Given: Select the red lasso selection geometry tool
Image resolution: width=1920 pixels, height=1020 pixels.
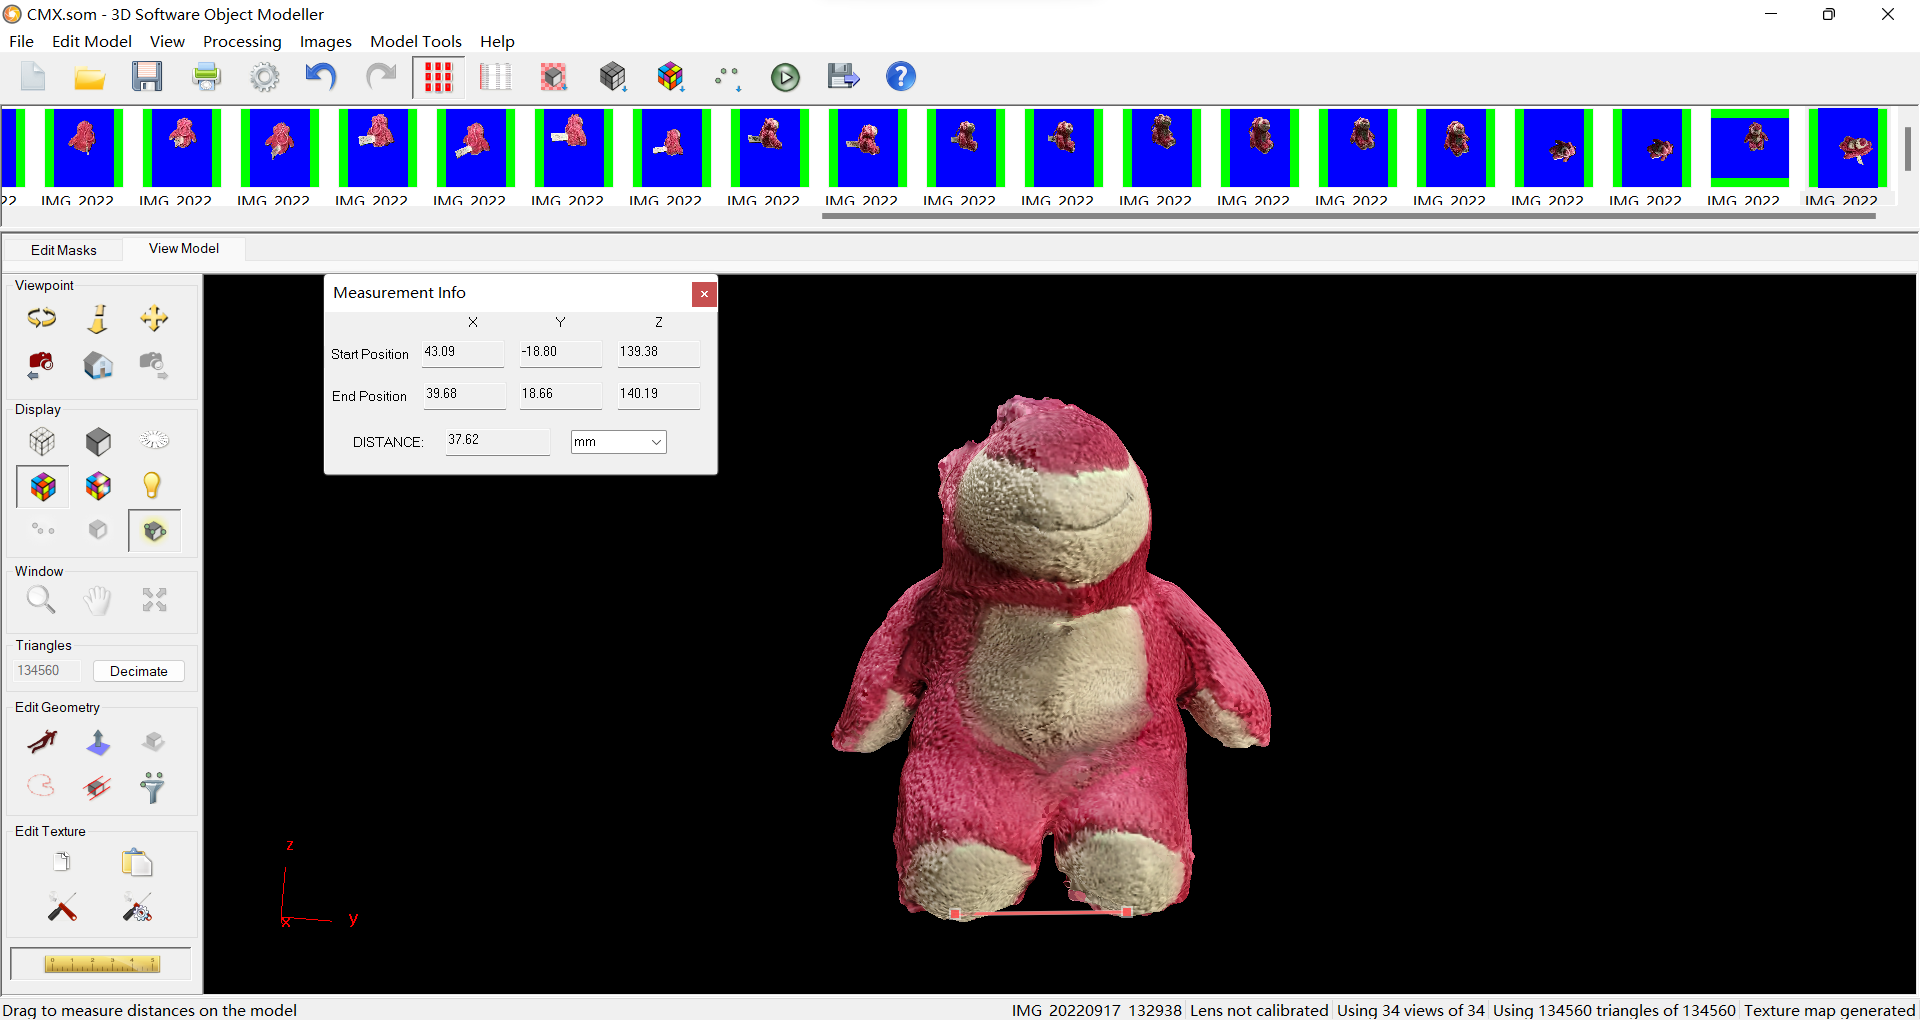Looking at the screenshot, I should coord(41,786).
